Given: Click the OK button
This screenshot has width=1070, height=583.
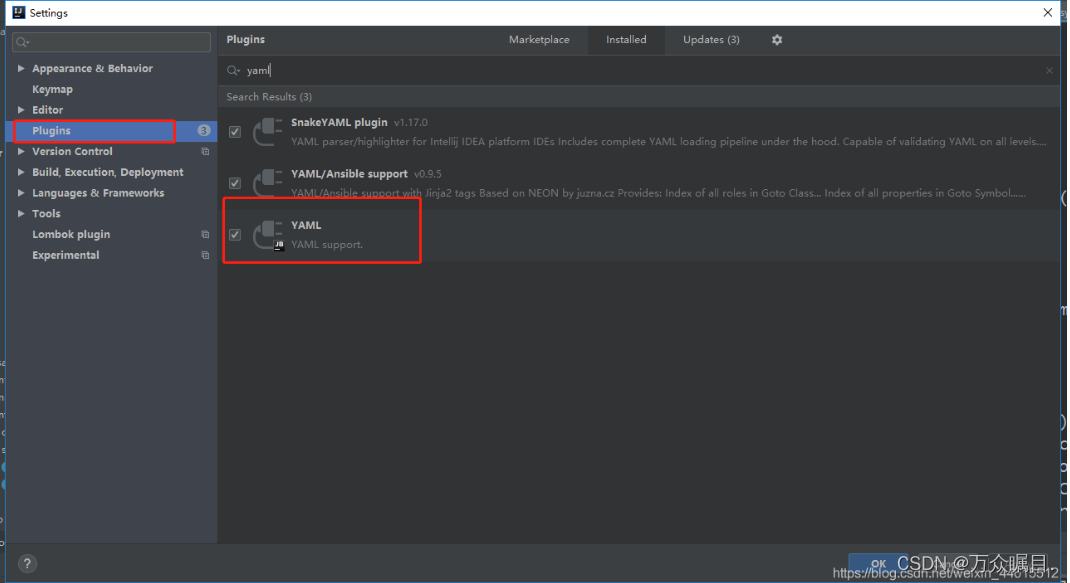Looking at the screenshot, I should (878, 563).
